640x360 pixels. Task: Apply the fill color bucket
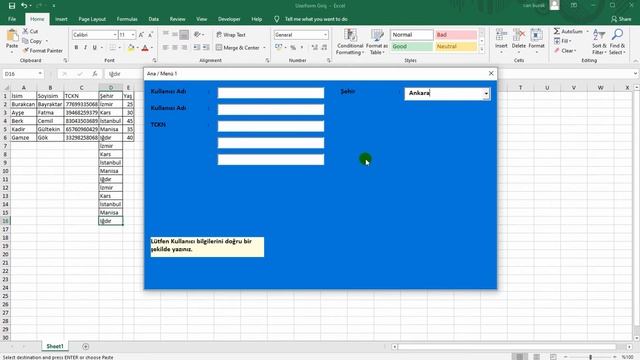[x=131, y=48]
